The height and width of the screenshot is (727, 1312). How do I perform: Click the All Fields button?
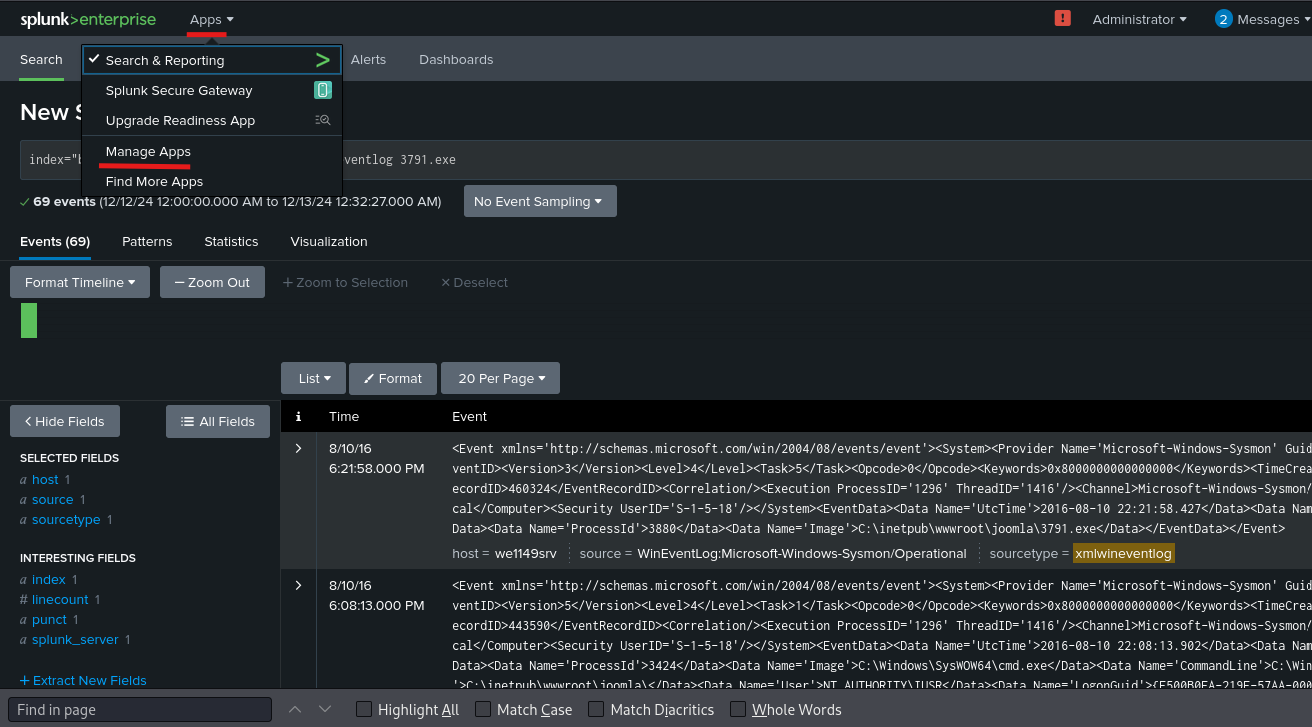pyautogui.click(x=217, y=421)
